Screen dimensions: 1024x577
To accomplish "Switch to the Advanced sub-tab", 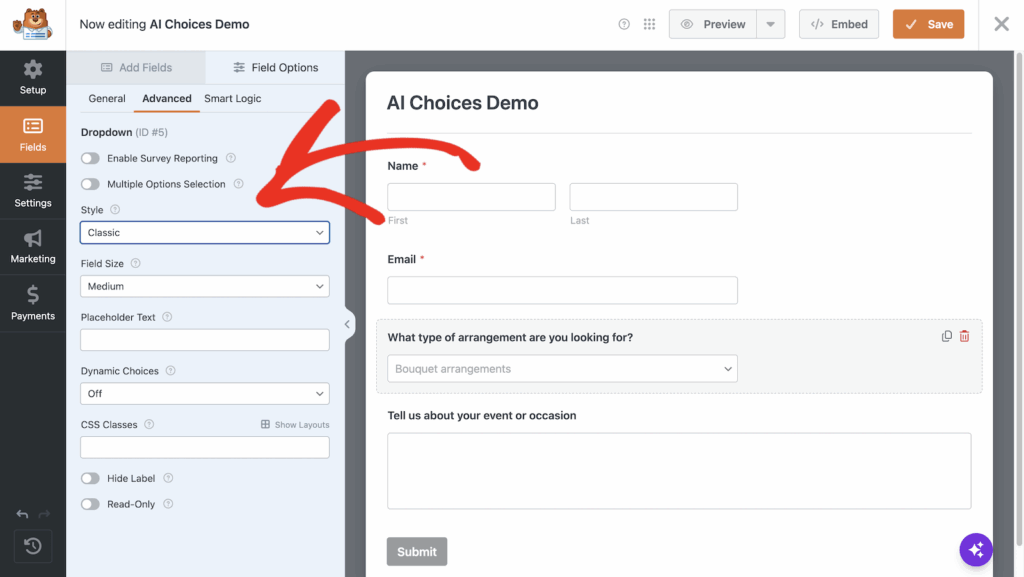I will pos(167,99).
